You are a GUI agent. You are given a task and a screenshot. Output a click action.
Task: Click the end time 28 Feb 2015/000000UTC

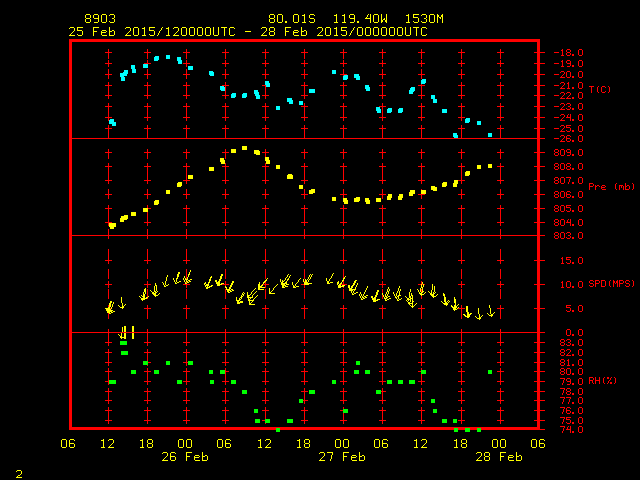(x=344, y=32)
